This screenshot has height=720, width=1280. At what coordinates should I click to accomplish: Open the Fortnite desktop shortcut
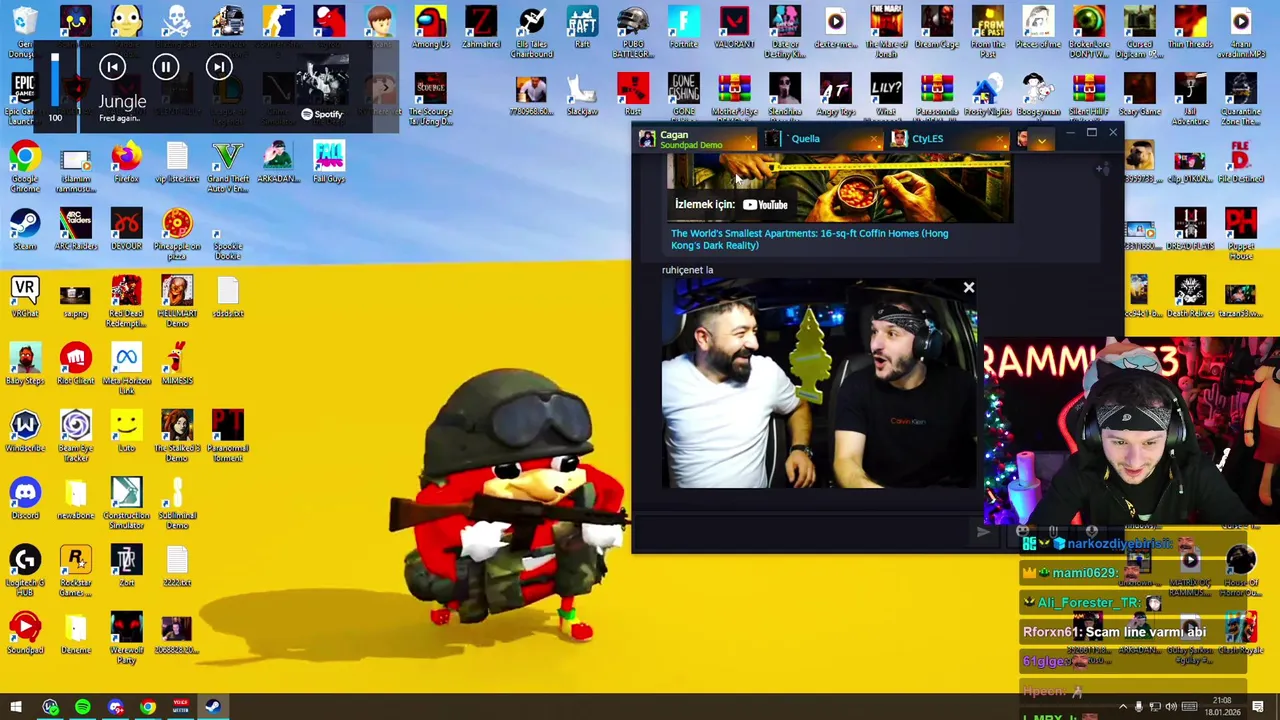[683, 27]
